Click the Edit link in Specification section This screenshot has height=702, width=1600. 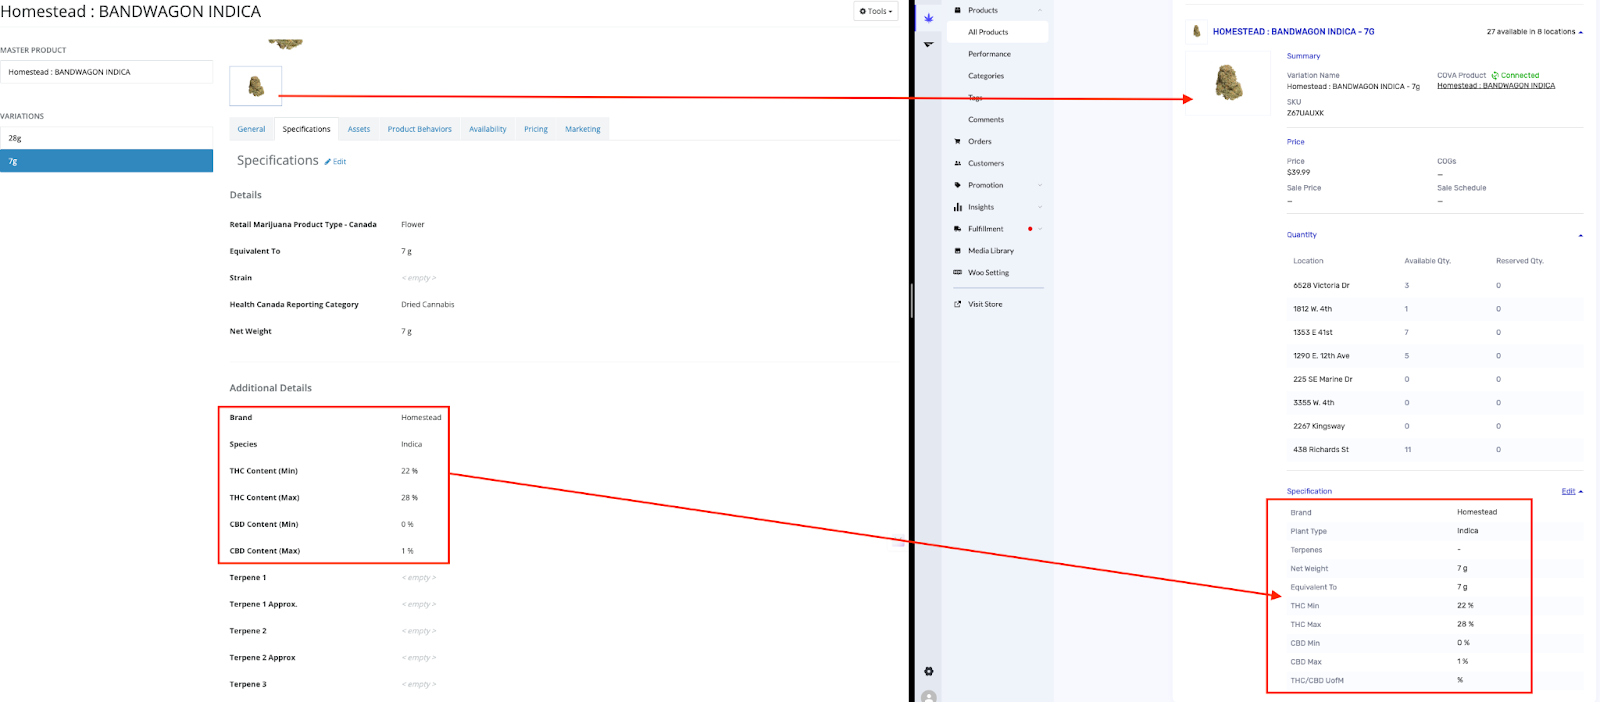click(x=1568, y=491)
